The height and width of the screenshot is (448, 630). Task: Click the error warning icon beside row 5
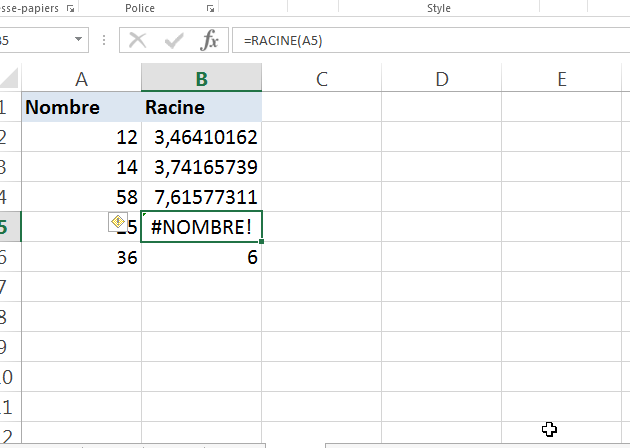[117, 223]
